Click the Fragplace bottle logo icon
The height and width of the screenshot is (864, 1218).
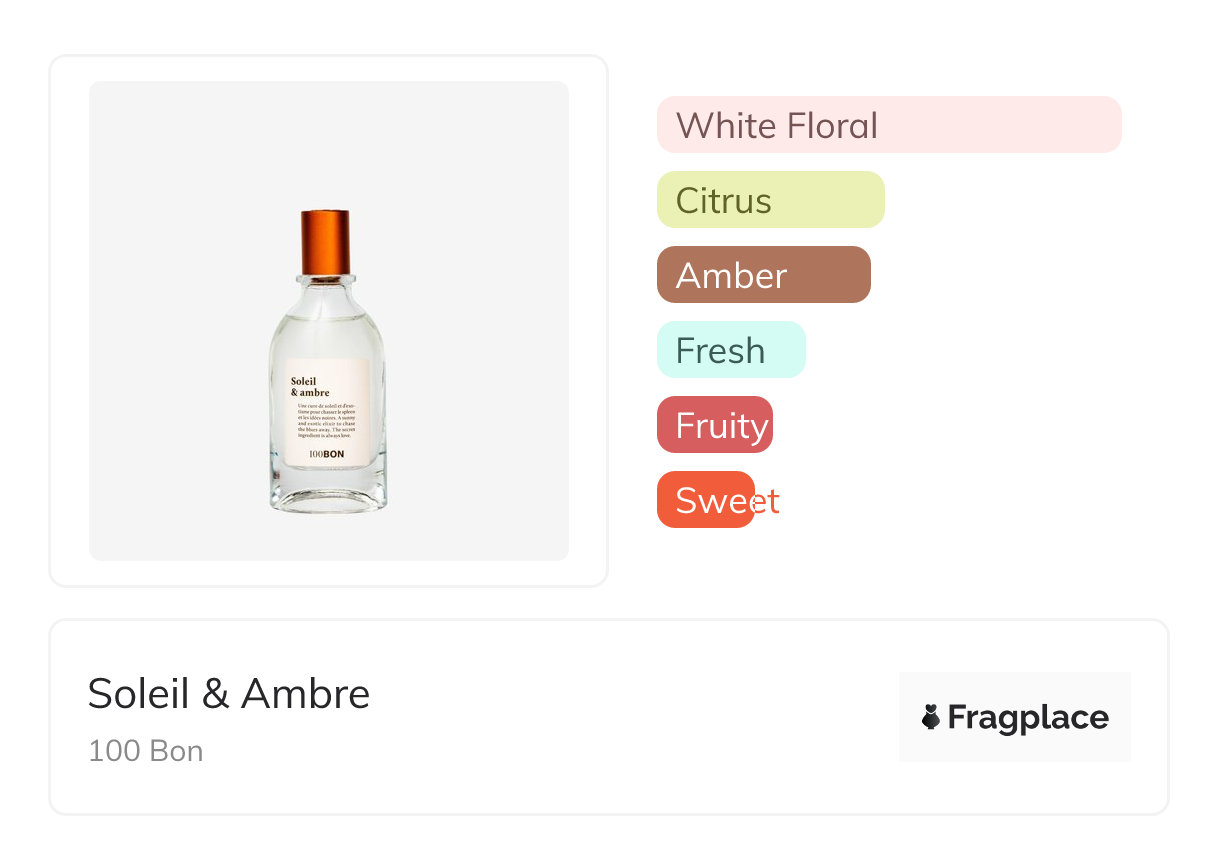click(x=931, y=717)
